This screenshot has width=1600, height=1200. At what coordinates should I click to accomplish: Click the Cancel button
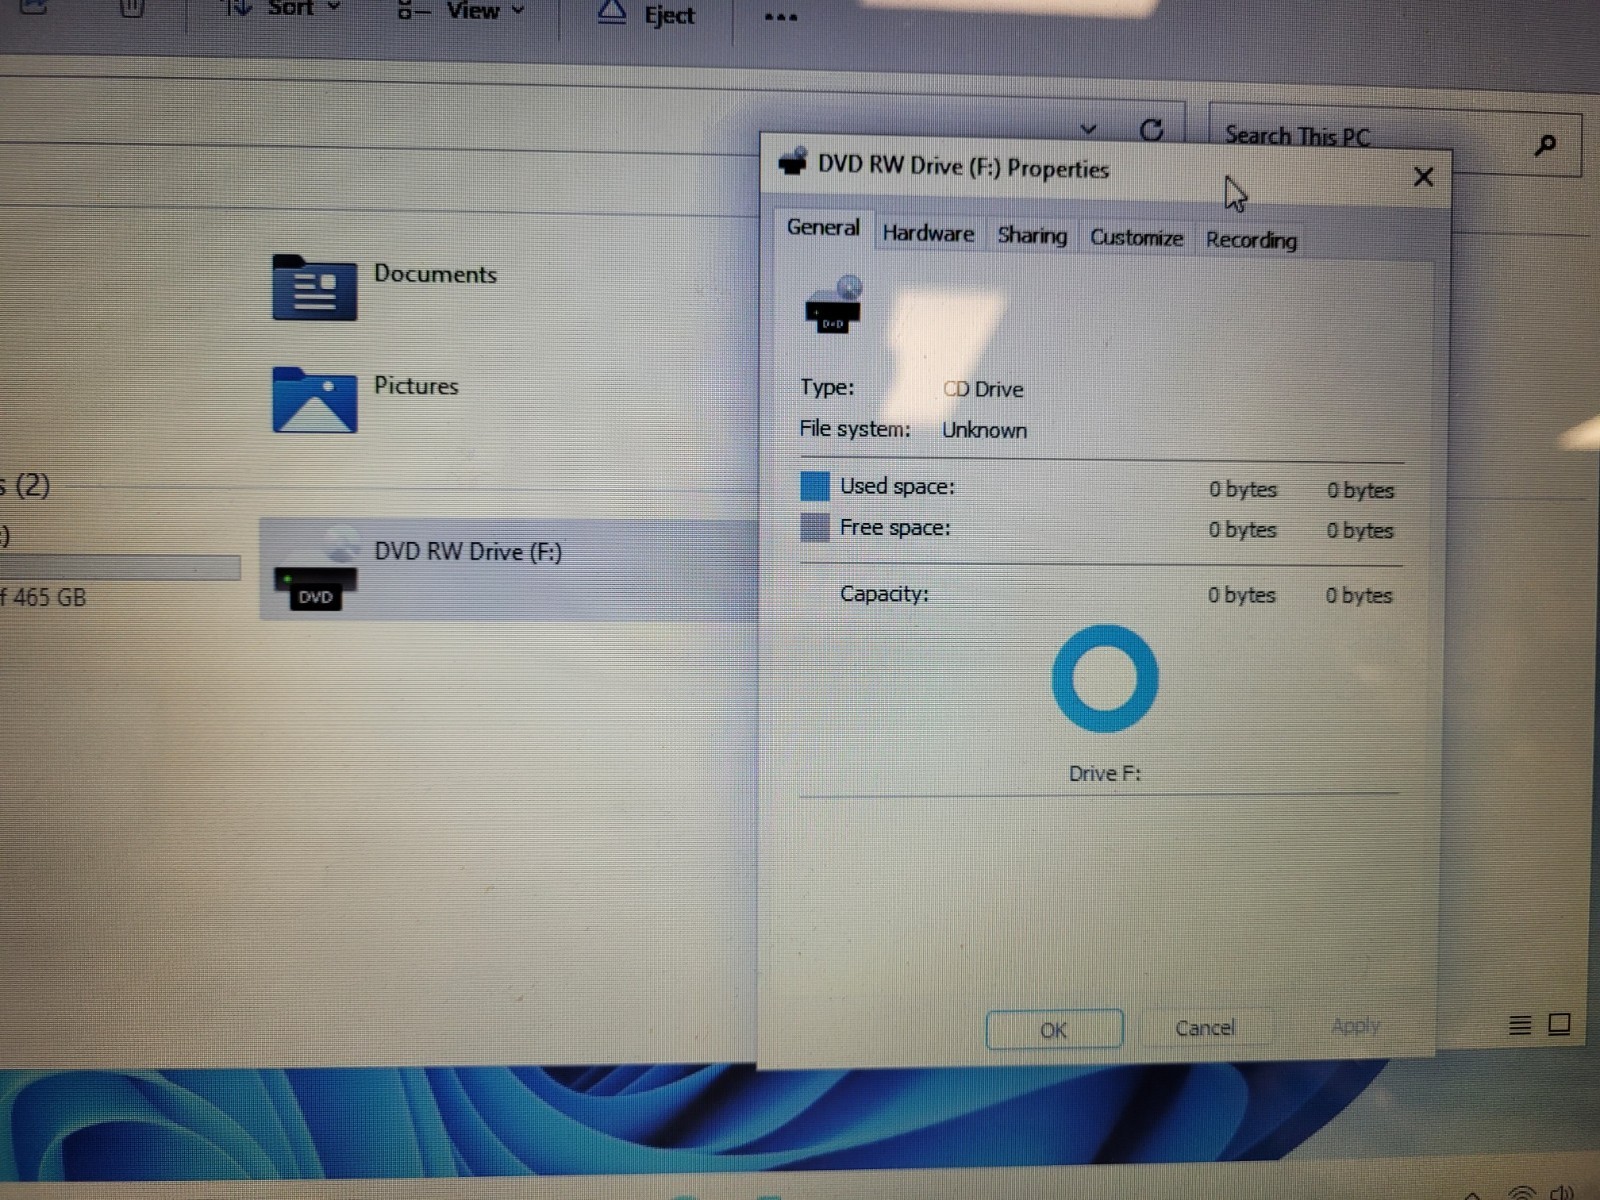click(1205, 1028)
